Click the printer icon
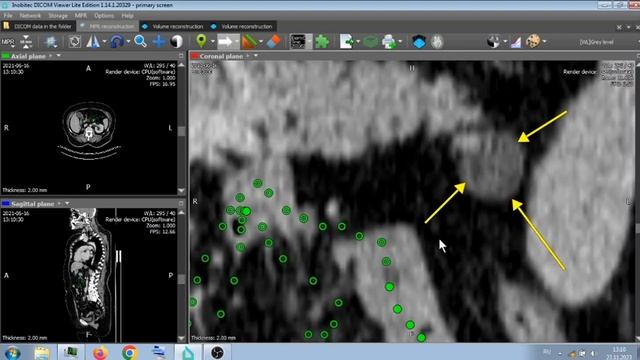The width and height of the screenshot is (640, 360). [389, 42]
